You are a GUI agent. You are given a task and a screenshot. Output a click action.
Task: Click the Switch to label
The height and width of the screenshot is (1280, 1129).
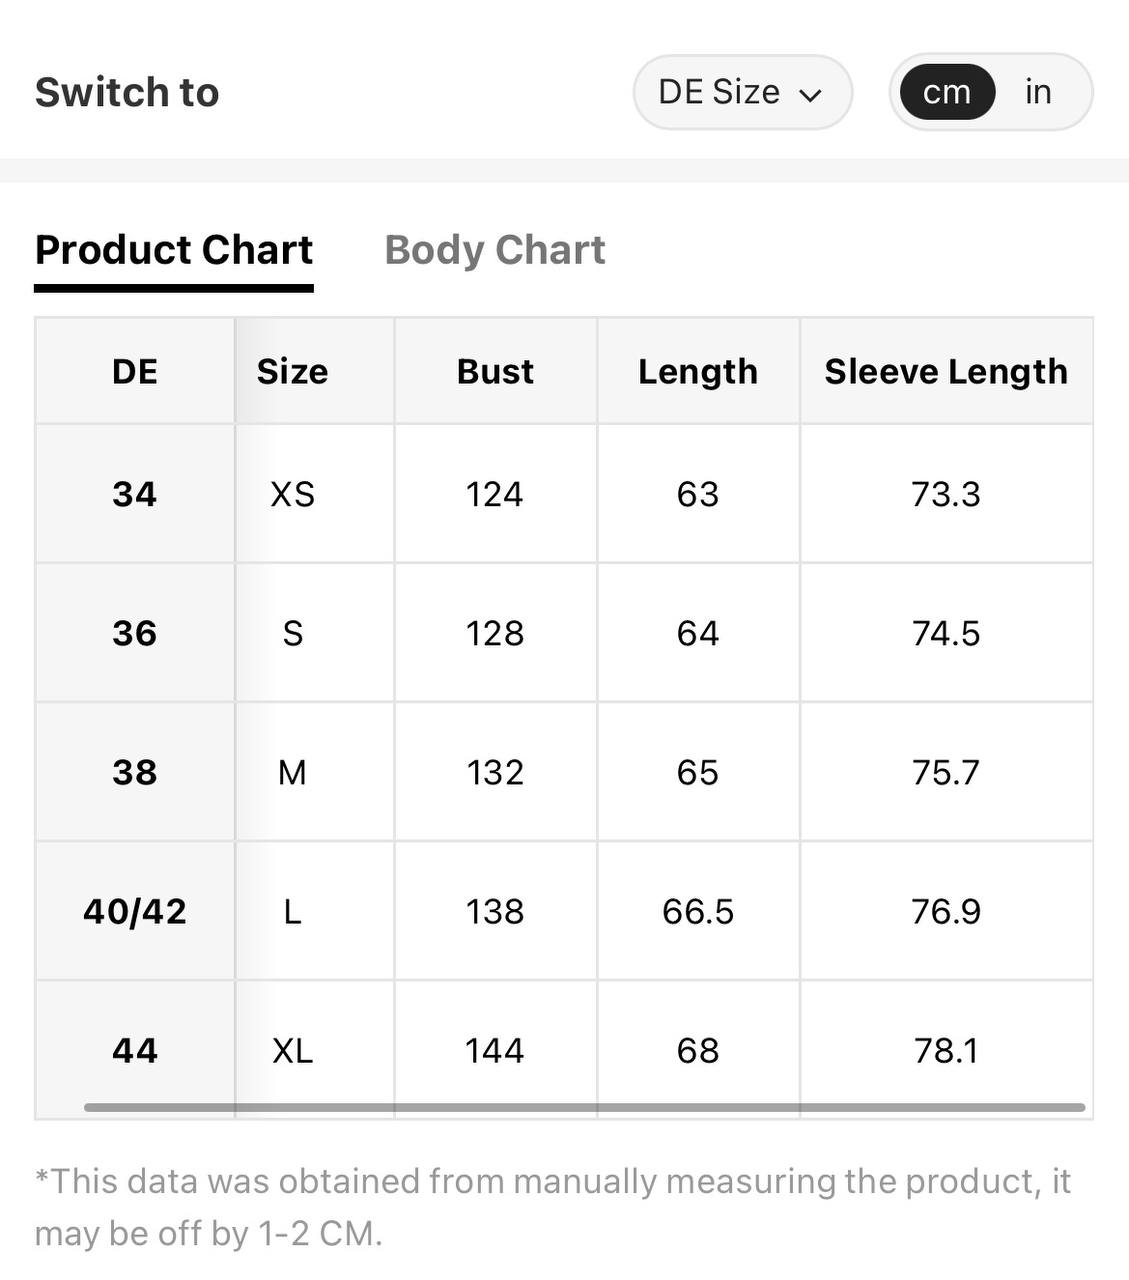coord(127,92)
